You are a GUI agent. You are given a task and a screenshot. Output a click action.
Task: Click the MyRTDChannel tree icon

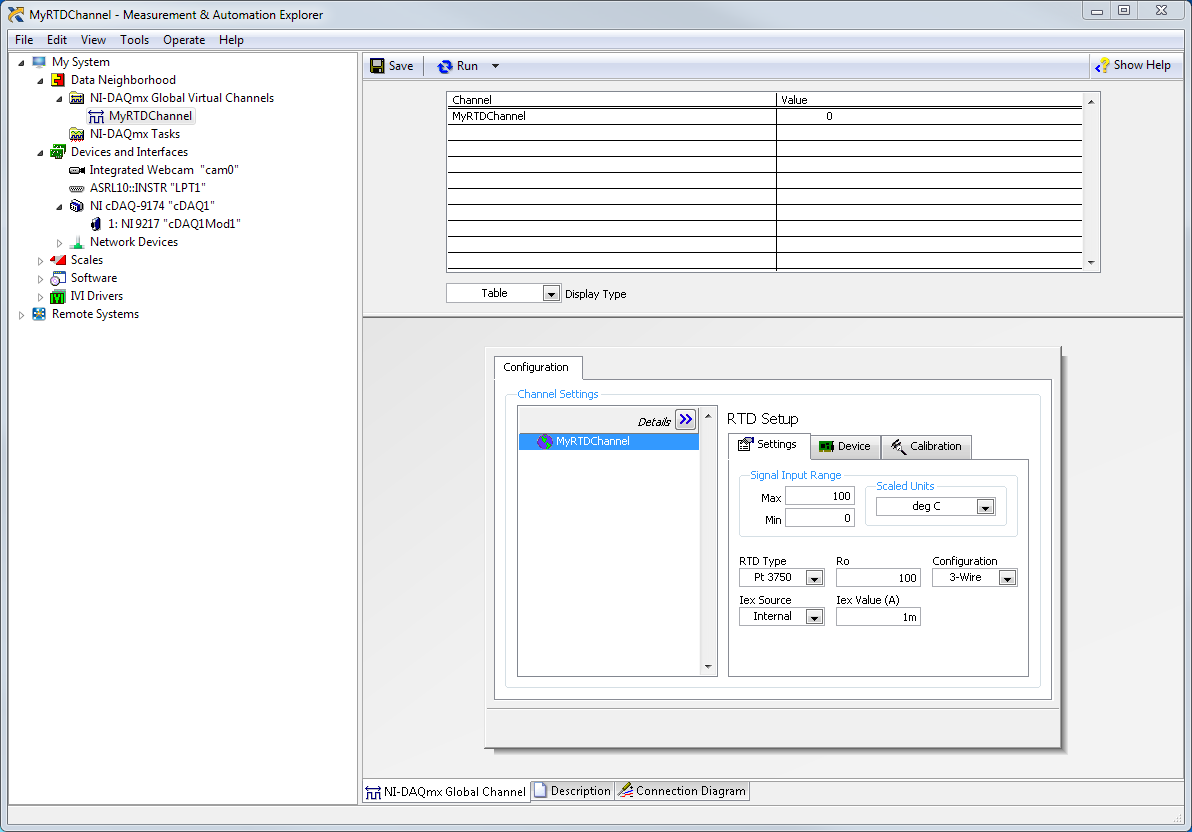pos(96,116)
